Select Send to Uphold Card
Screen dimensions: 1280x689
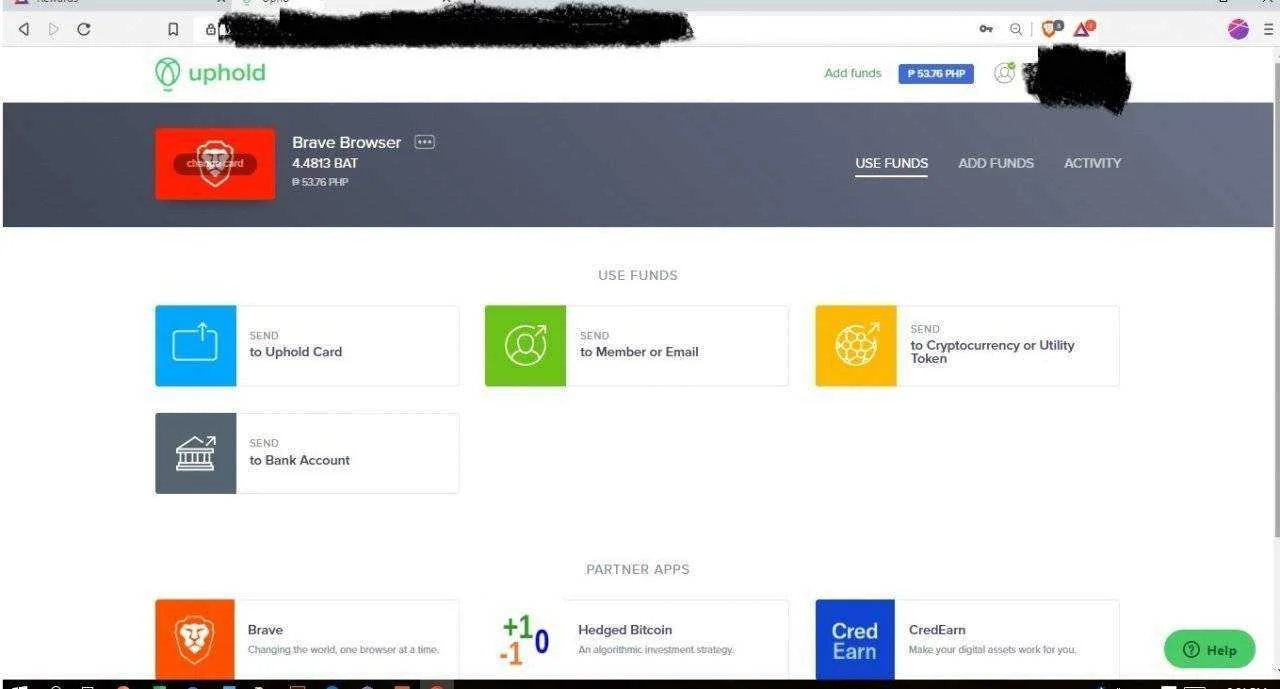(x=307, y=346)
